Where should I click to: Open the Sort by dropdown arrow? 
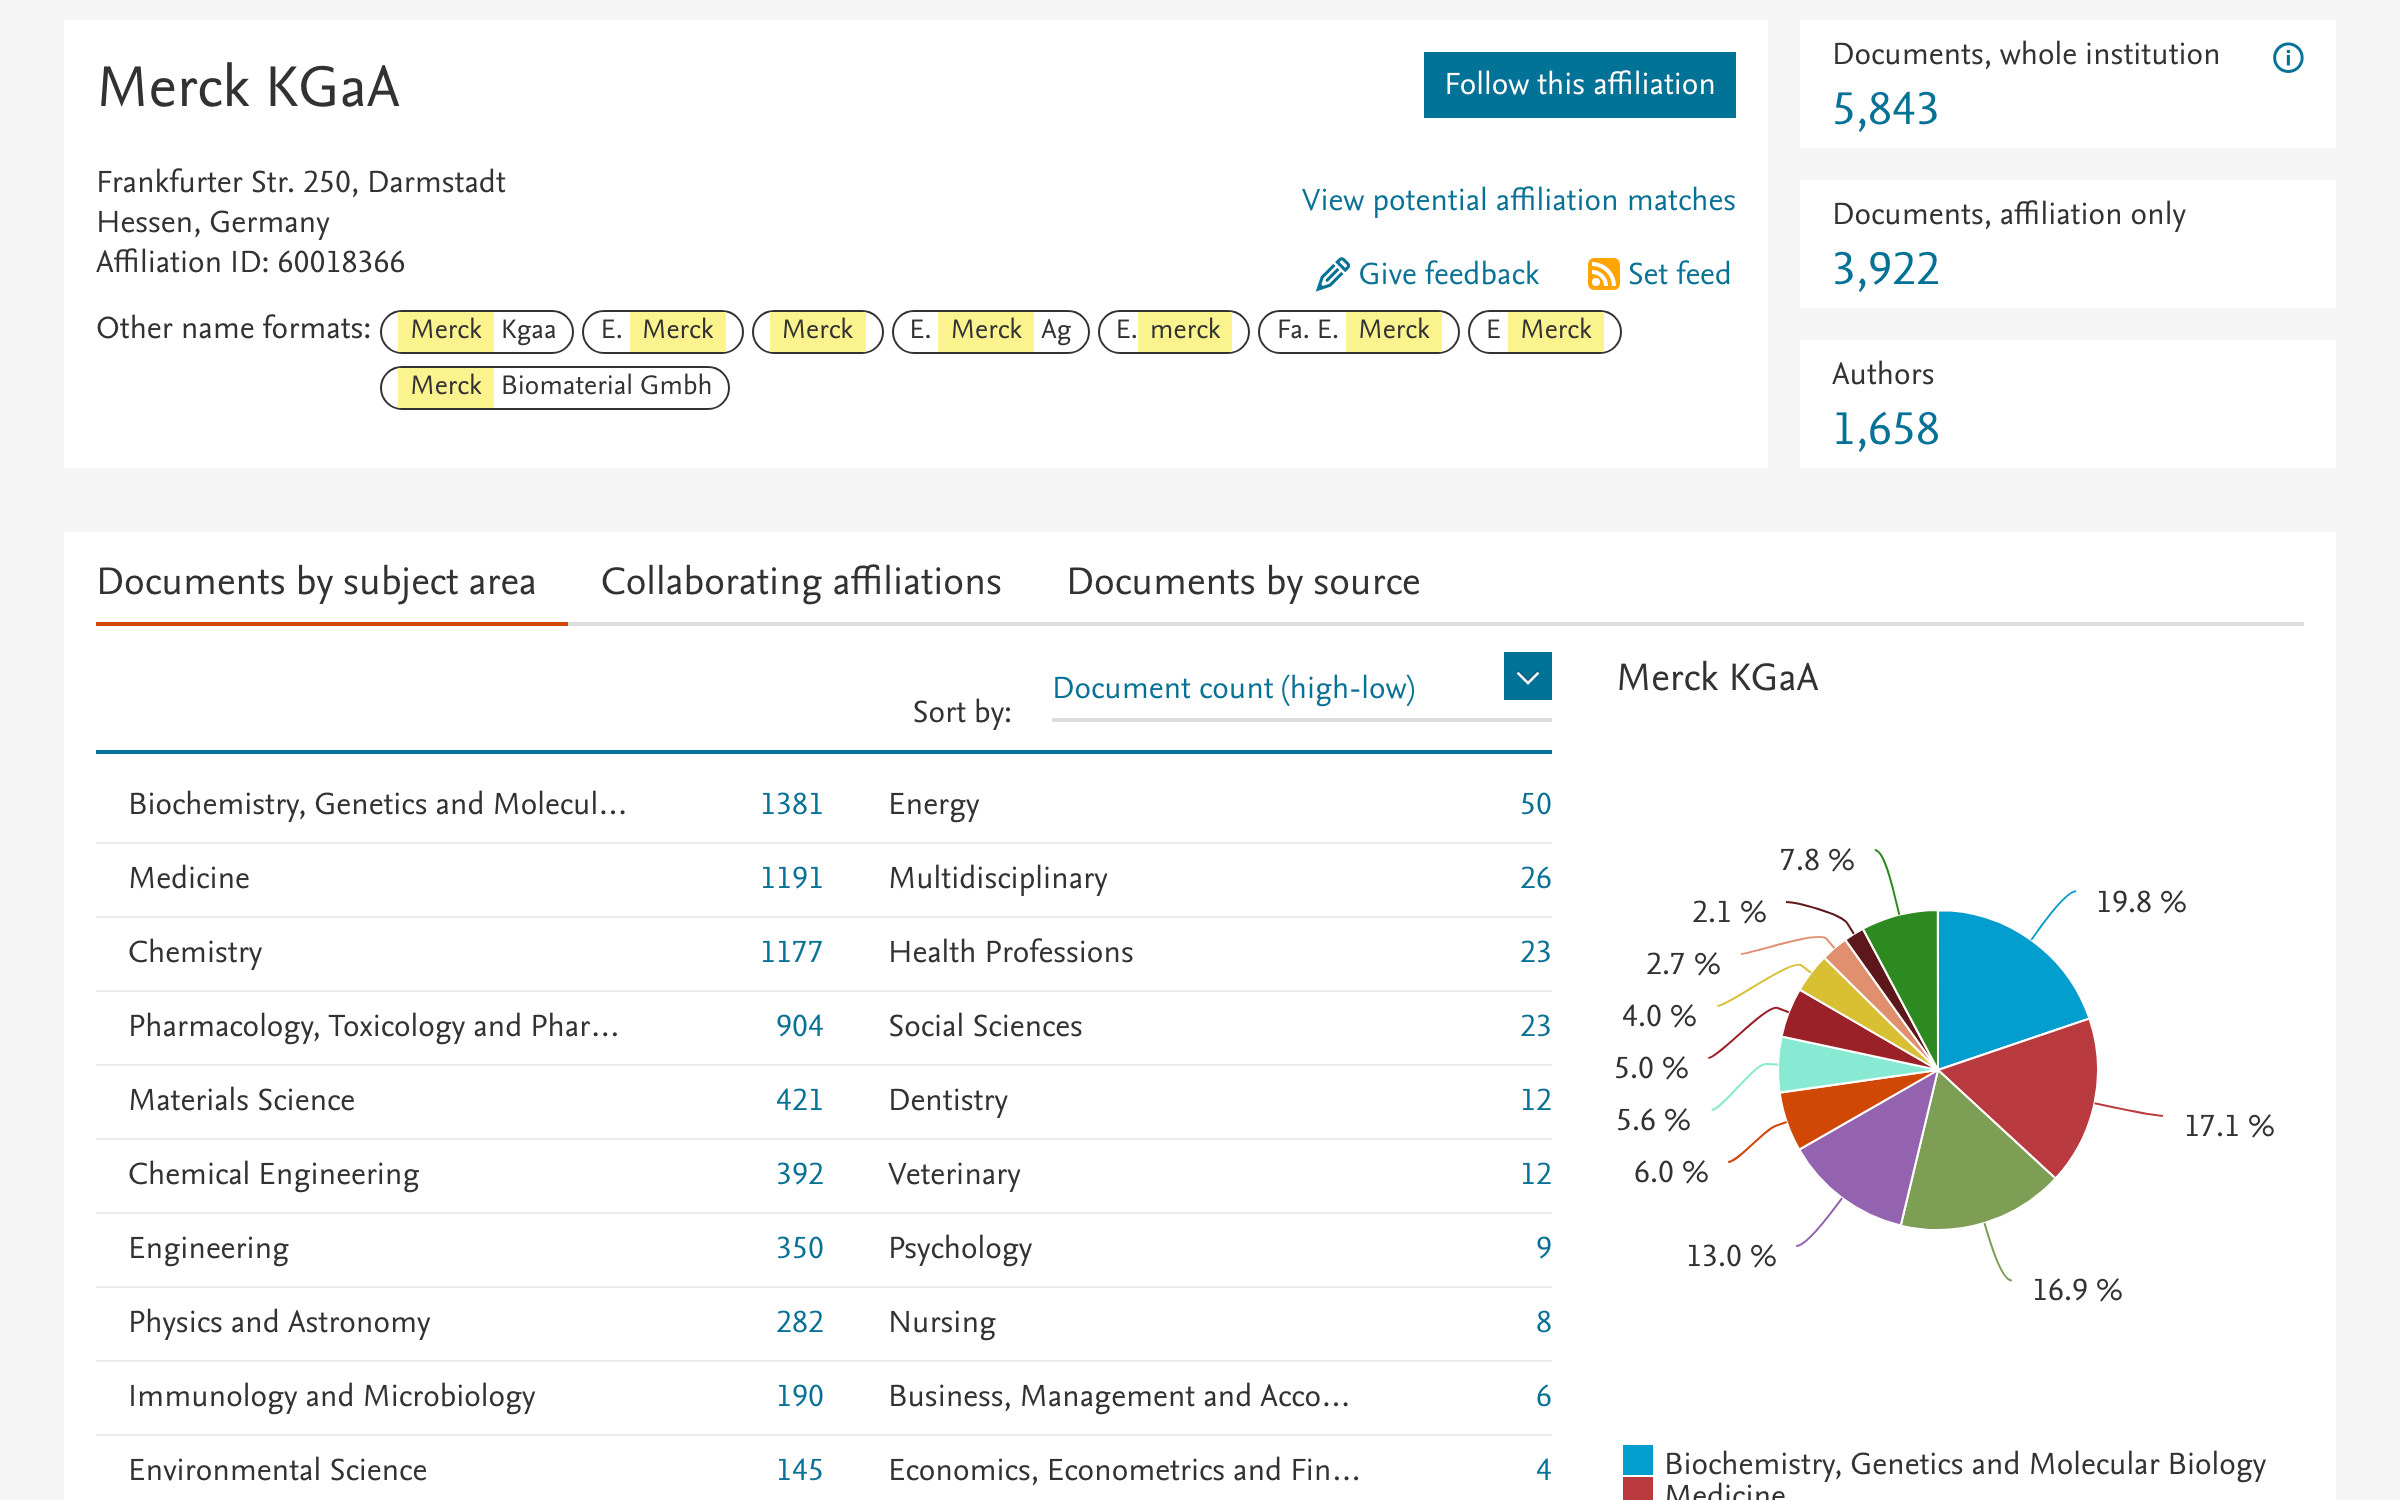click(x=1527, y=677)
